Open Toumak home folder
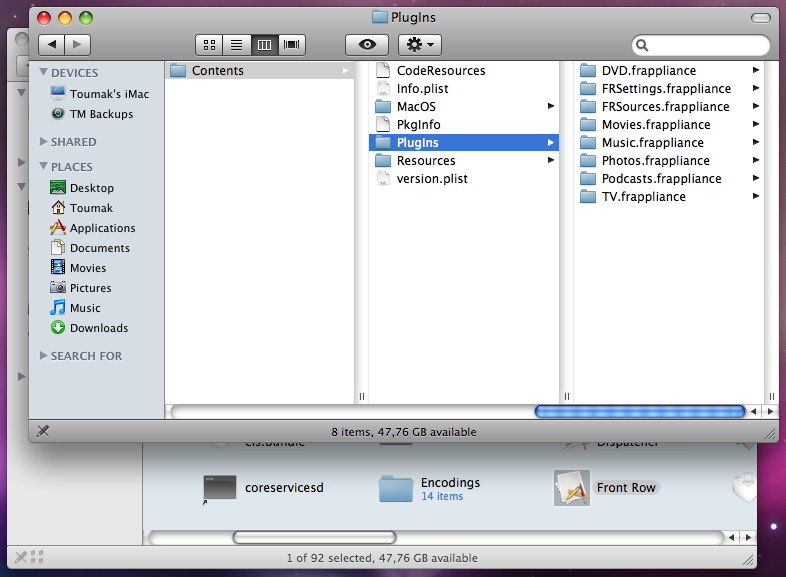786x577 pixels. [x=82, y=208]
